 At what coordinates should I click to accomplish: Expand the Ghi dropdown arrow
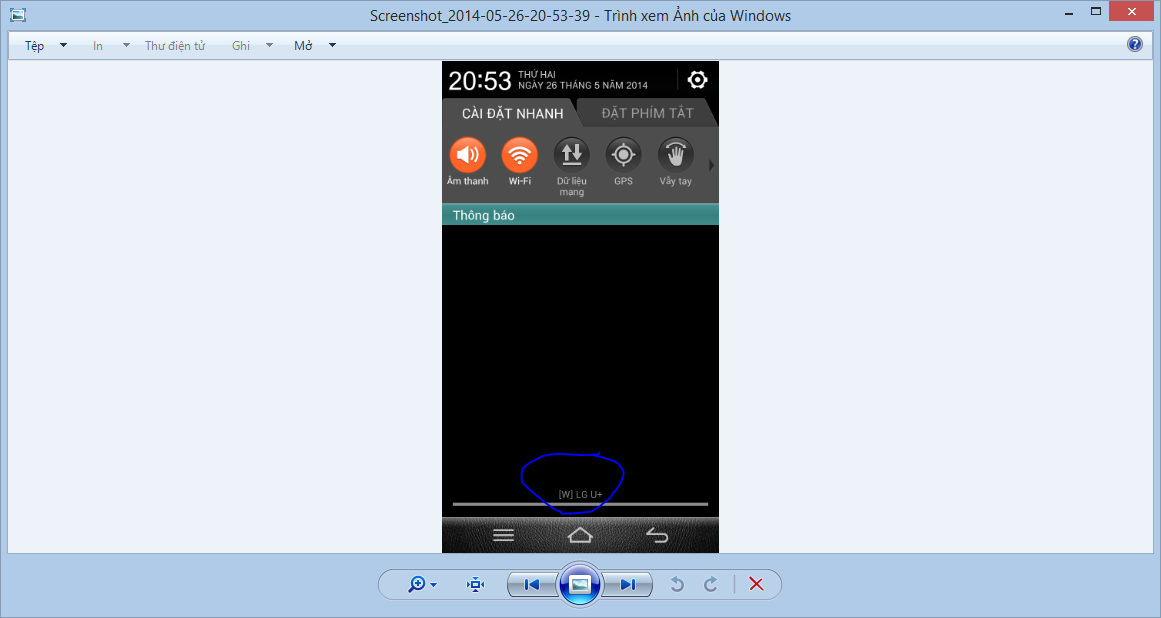(269, 46)
